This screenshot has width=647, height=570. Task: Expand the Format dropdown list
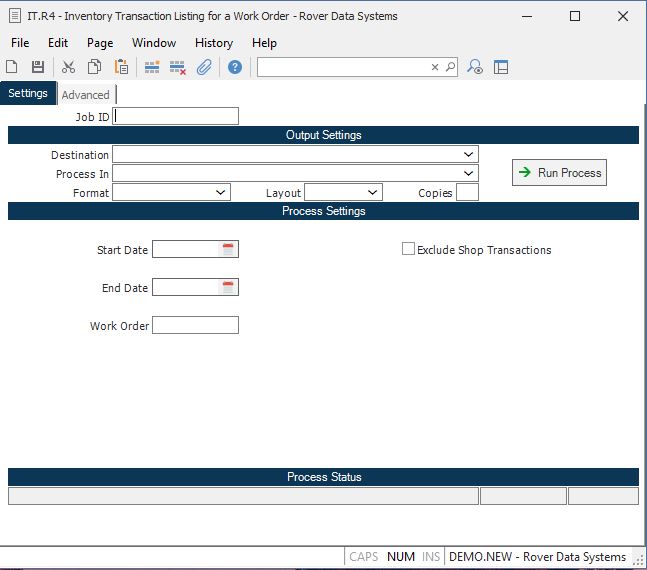pyautogui.click(x=221, y=192)
